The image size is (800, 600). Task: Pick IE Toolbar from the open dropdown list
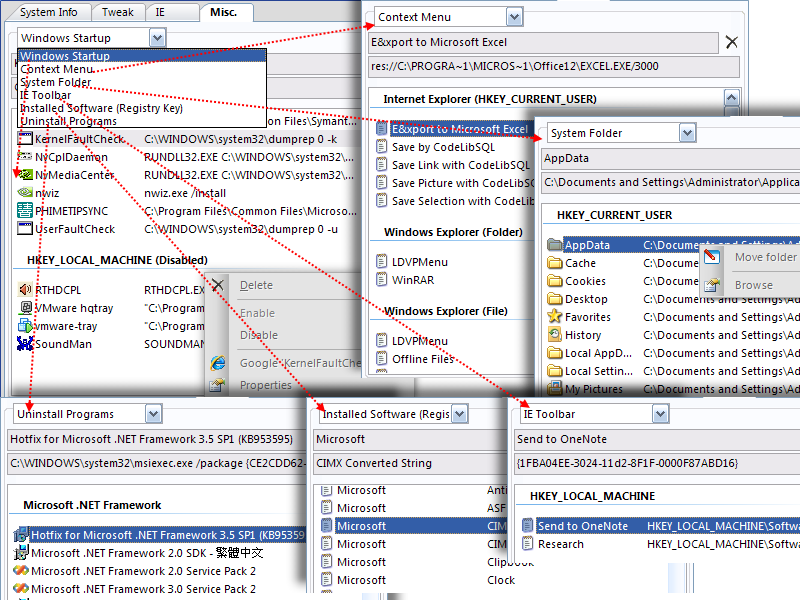142,95
